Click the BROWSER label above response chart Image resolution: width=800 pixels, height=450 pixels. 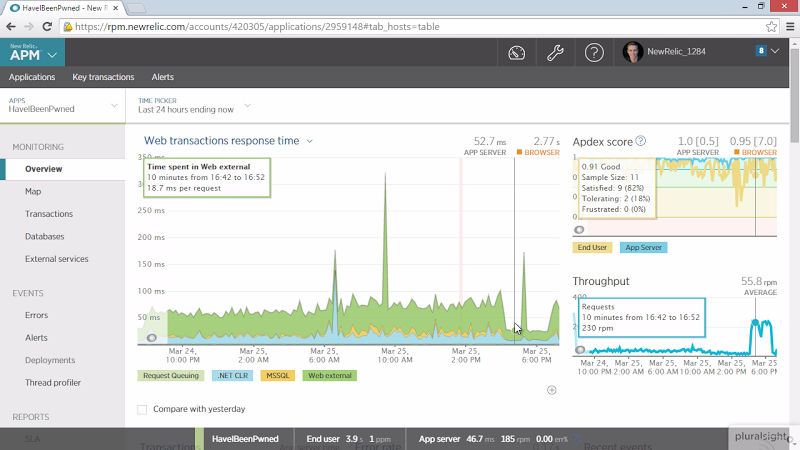[538, 153]
